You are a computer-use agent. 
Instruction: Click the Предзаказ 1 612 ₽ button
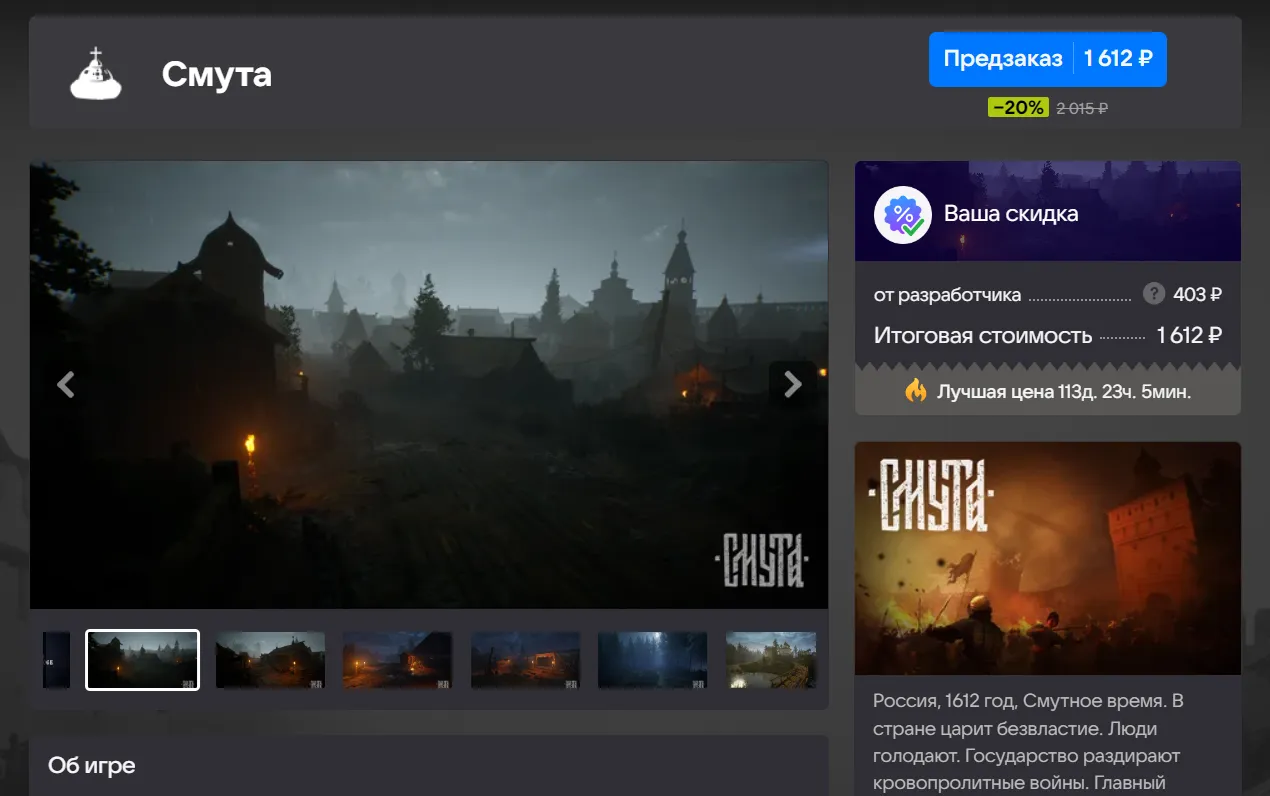pos(1047,59)
